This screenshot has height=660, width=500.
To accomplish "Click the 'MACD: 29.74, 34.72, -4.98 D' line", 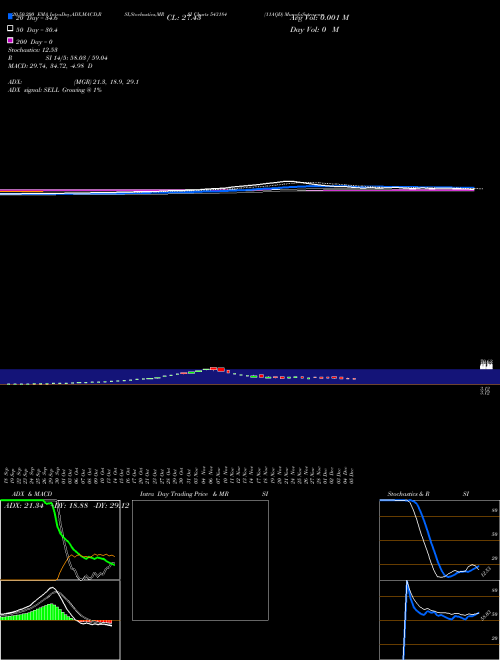I will click(50, 66).
